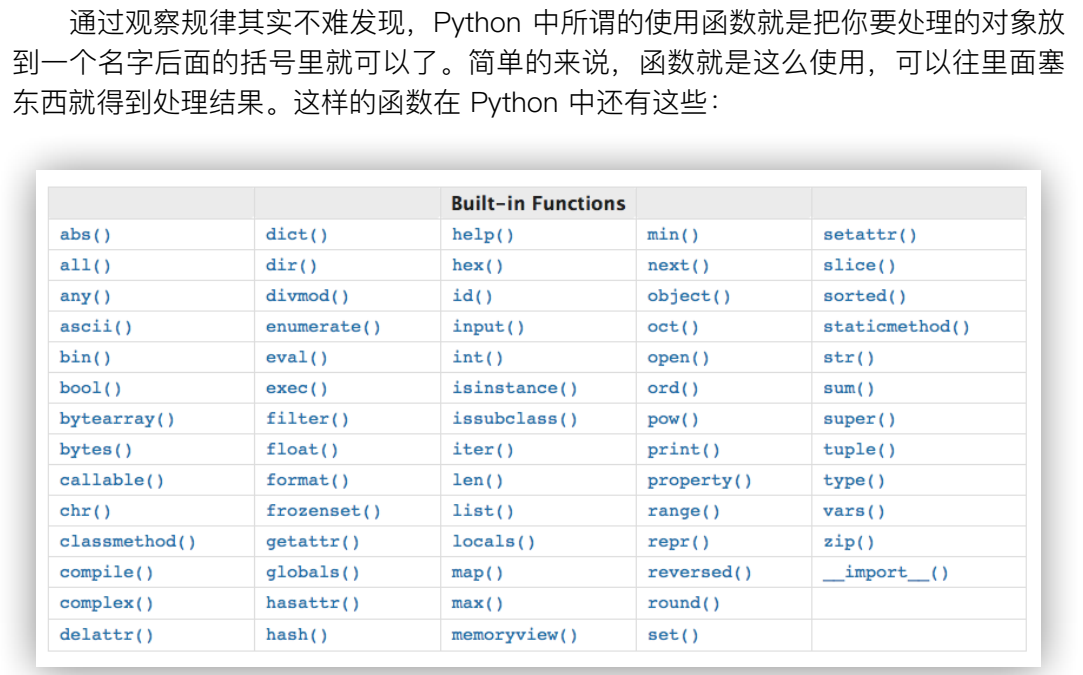Image resolution: width=1083 pixels, height=675 pixels.
Task: Select the help() function link
Action: pyautogui.click(x=483, y=235)
